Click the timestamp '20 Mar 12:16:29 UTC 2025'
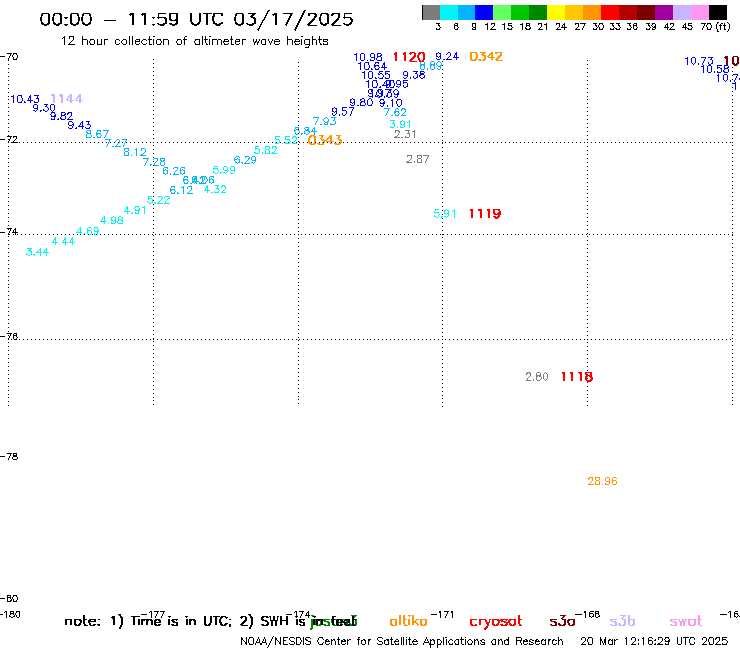Viewport: 740px width, 650px height. (x=654, y=642)
